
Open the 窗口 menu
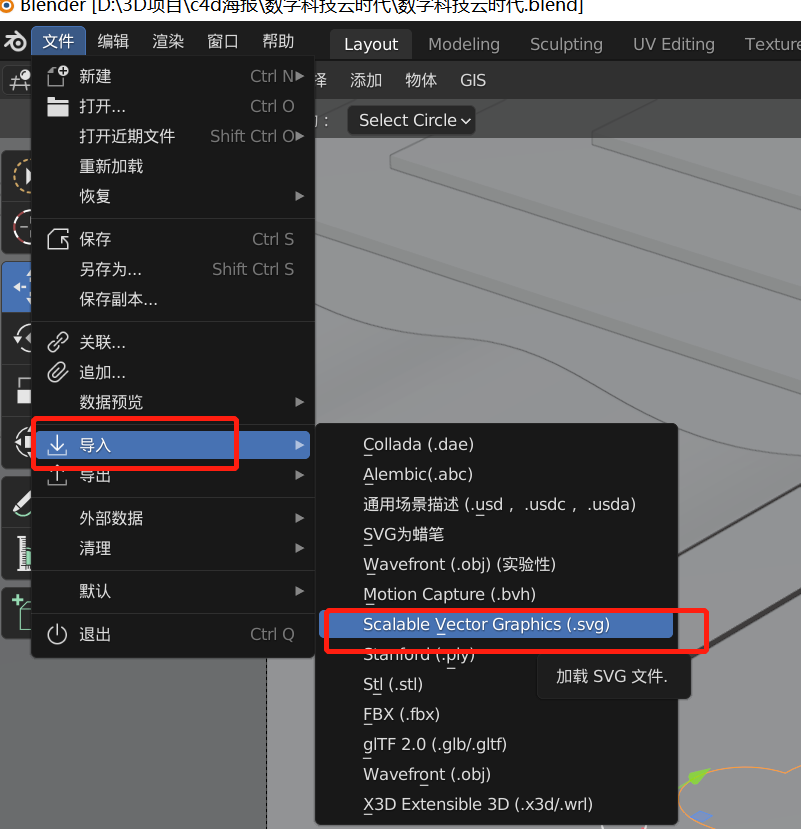click(223, 41)
